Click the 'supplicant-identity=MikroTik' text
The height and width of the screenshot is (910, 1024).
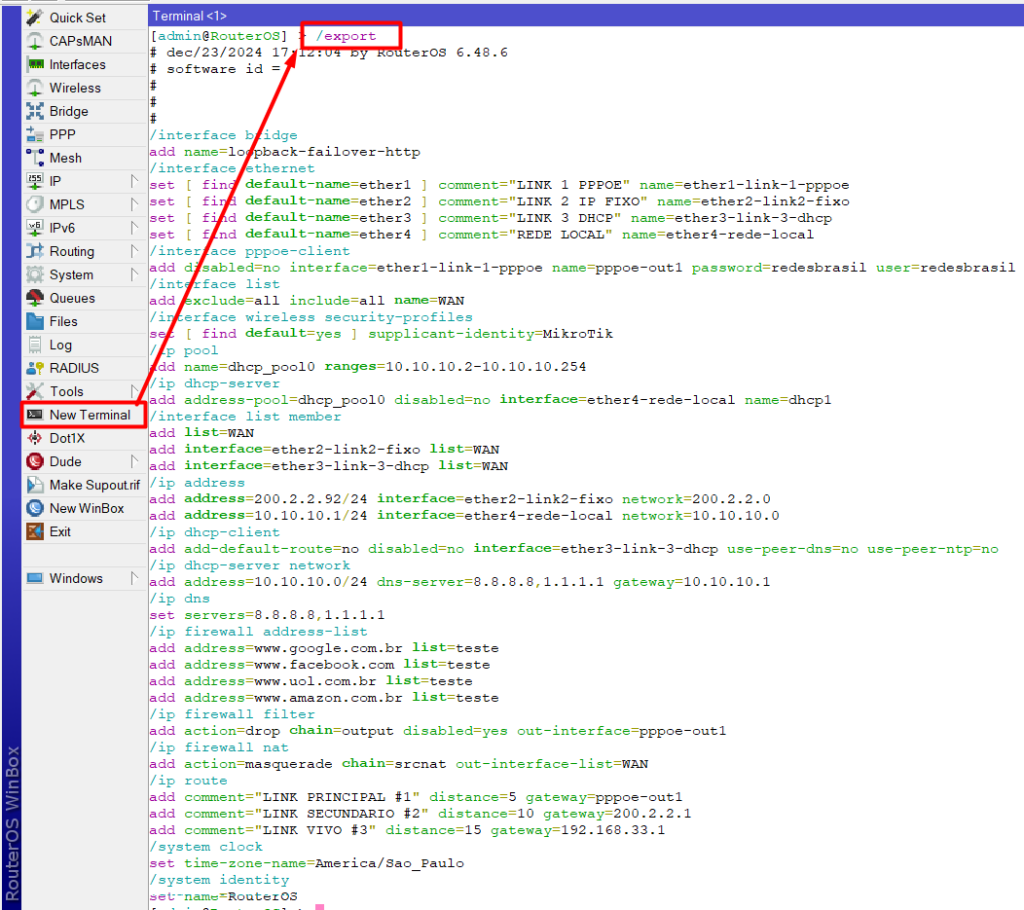[490, 334]
